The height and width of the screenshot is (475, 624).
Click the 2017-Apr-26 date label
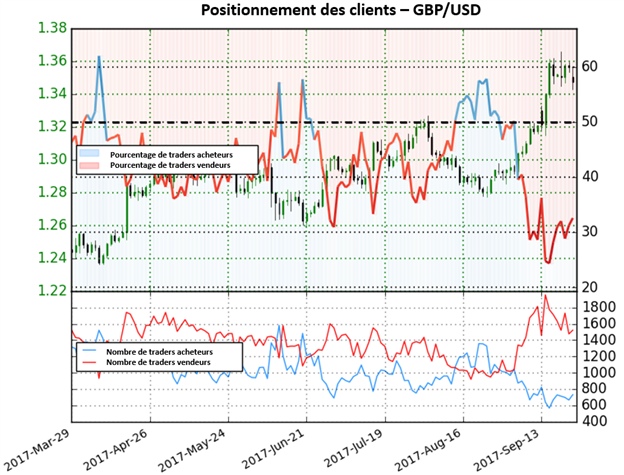click(x=117, y=451)
